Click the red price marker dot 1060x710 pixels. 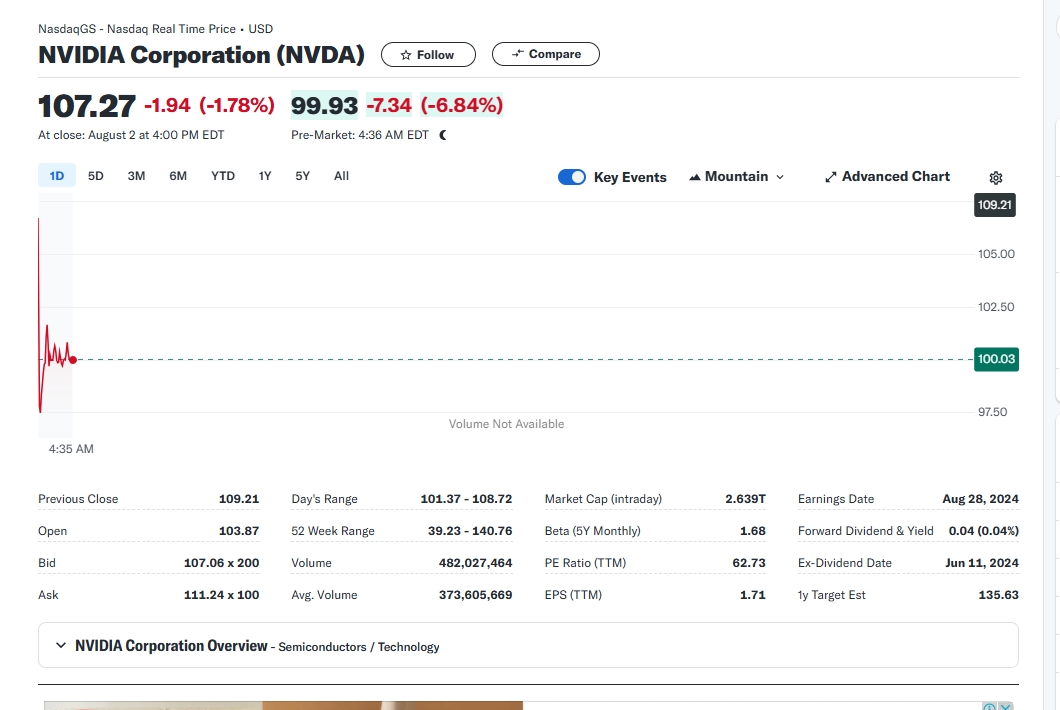coord(72,360)
